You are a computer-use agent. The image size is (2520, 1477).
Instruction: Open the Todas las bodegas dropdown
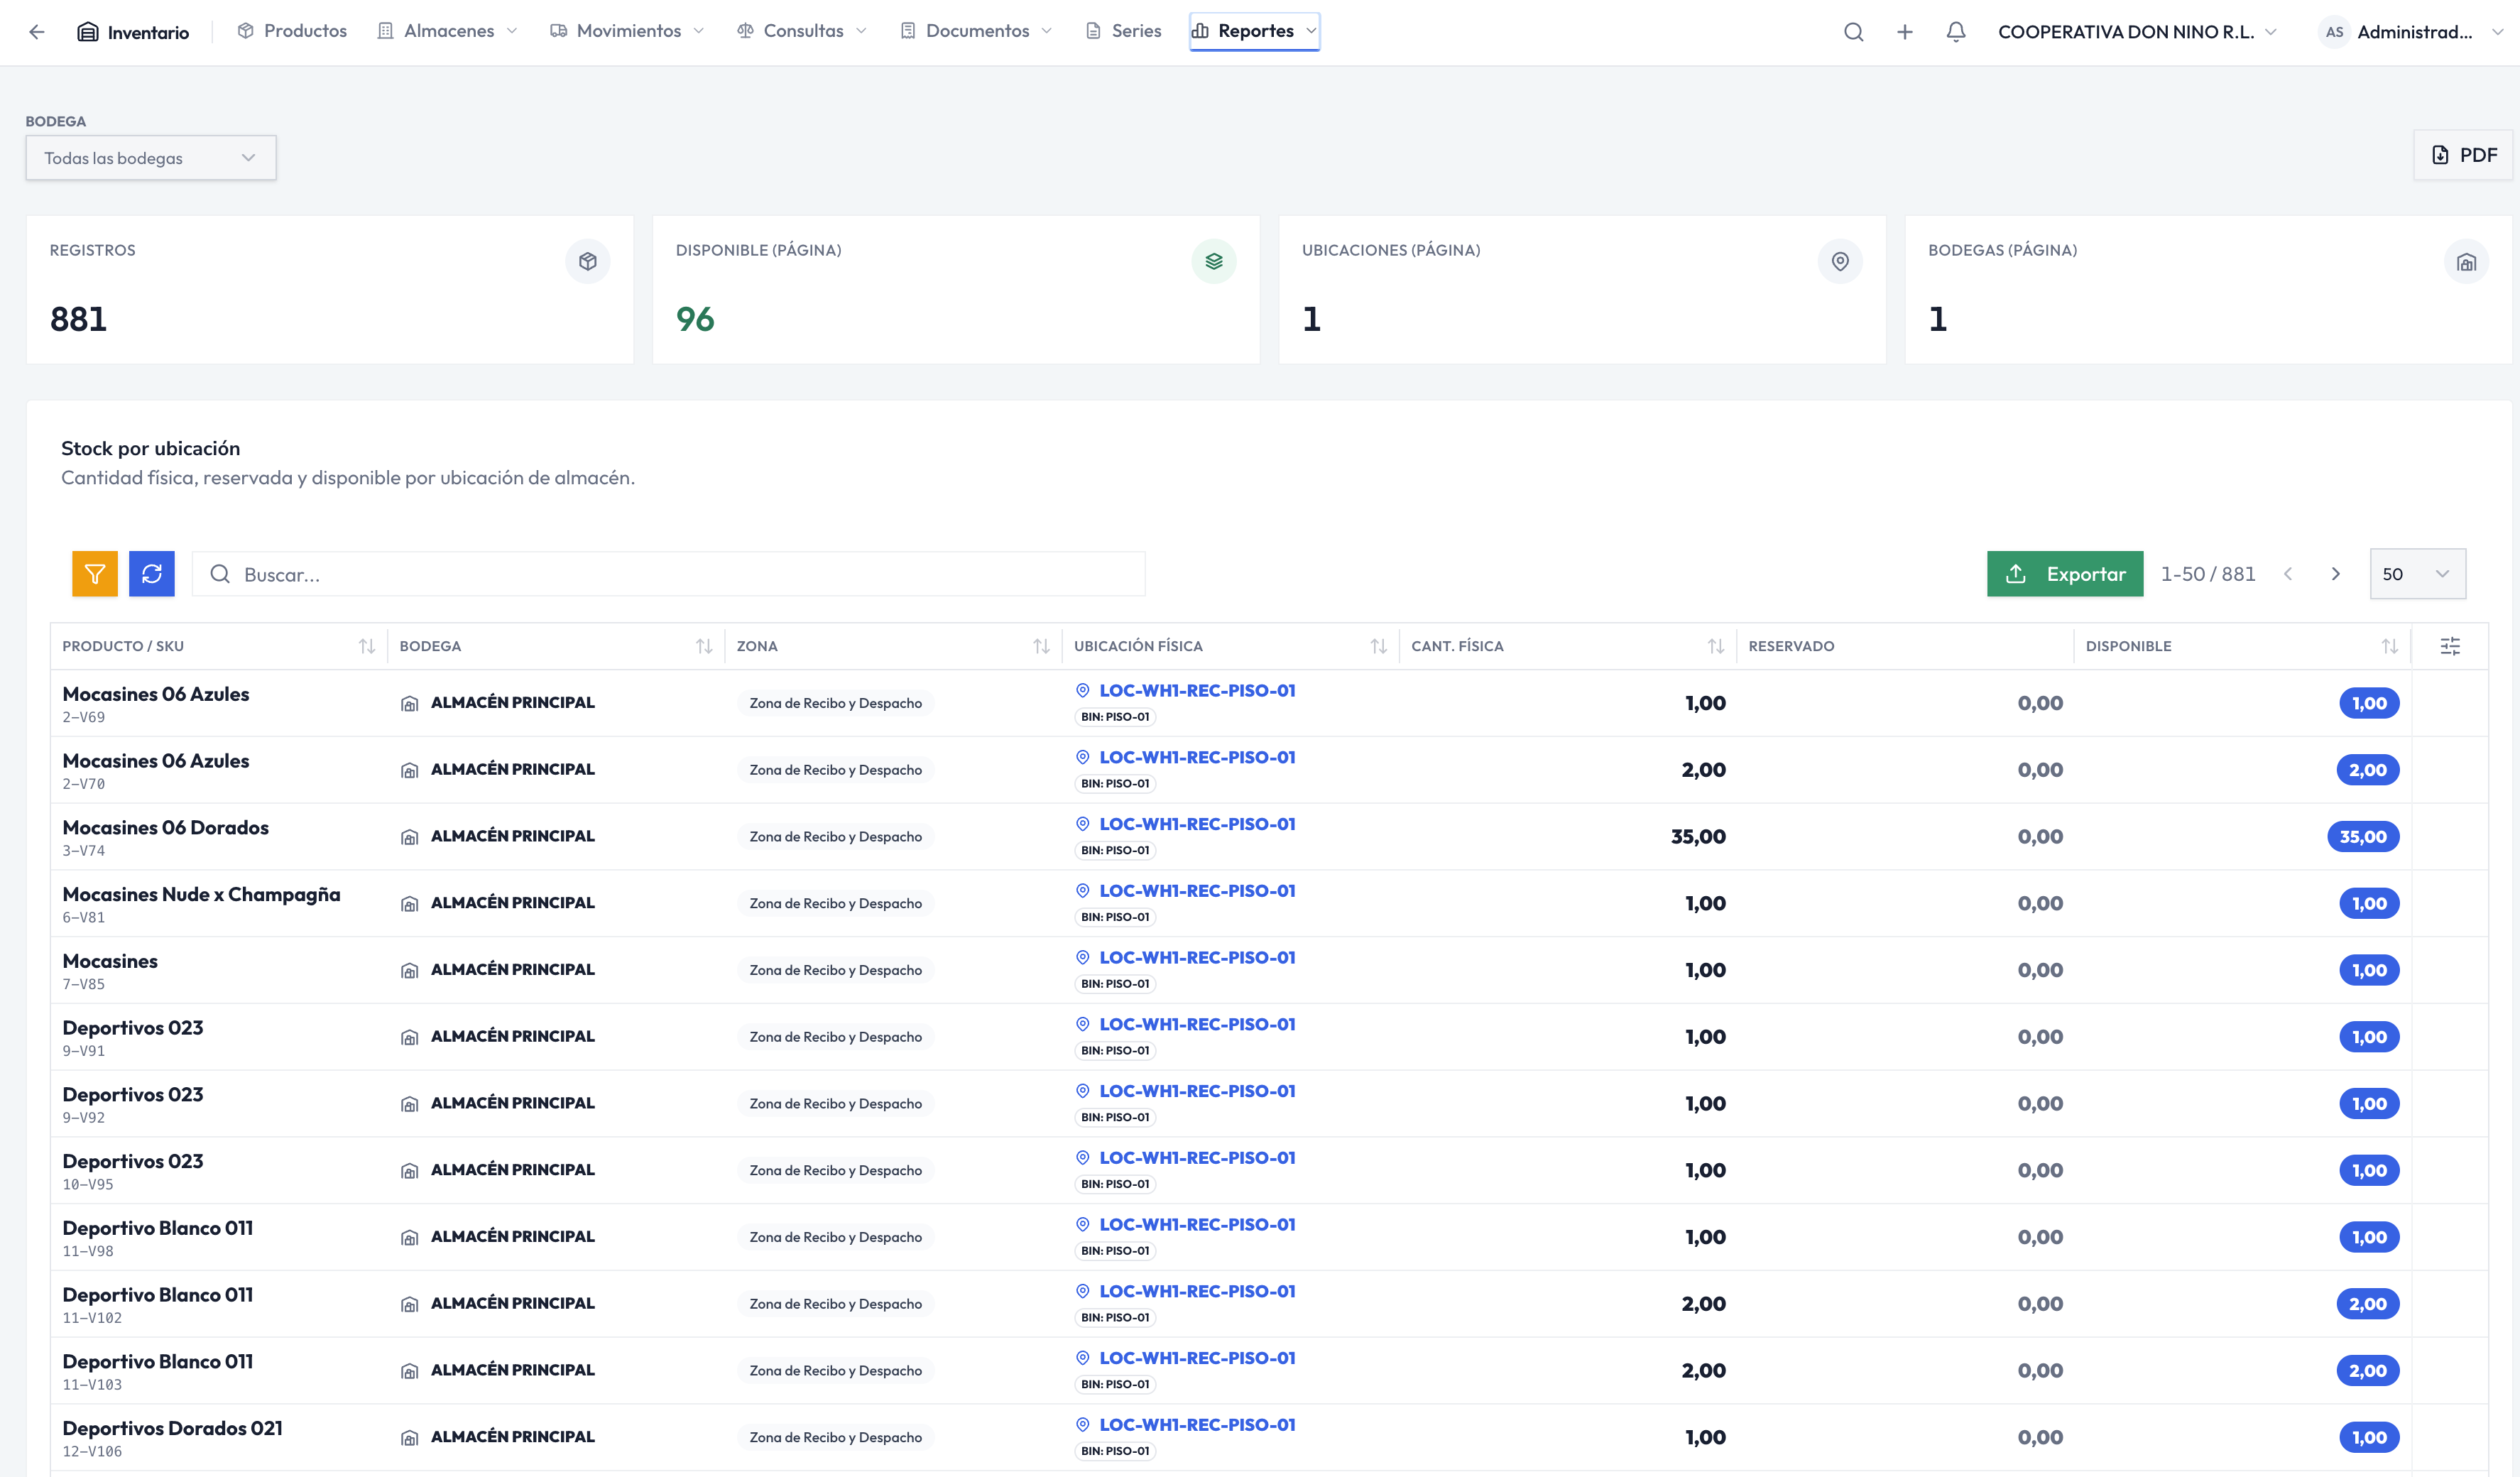(x=151, y=158)
